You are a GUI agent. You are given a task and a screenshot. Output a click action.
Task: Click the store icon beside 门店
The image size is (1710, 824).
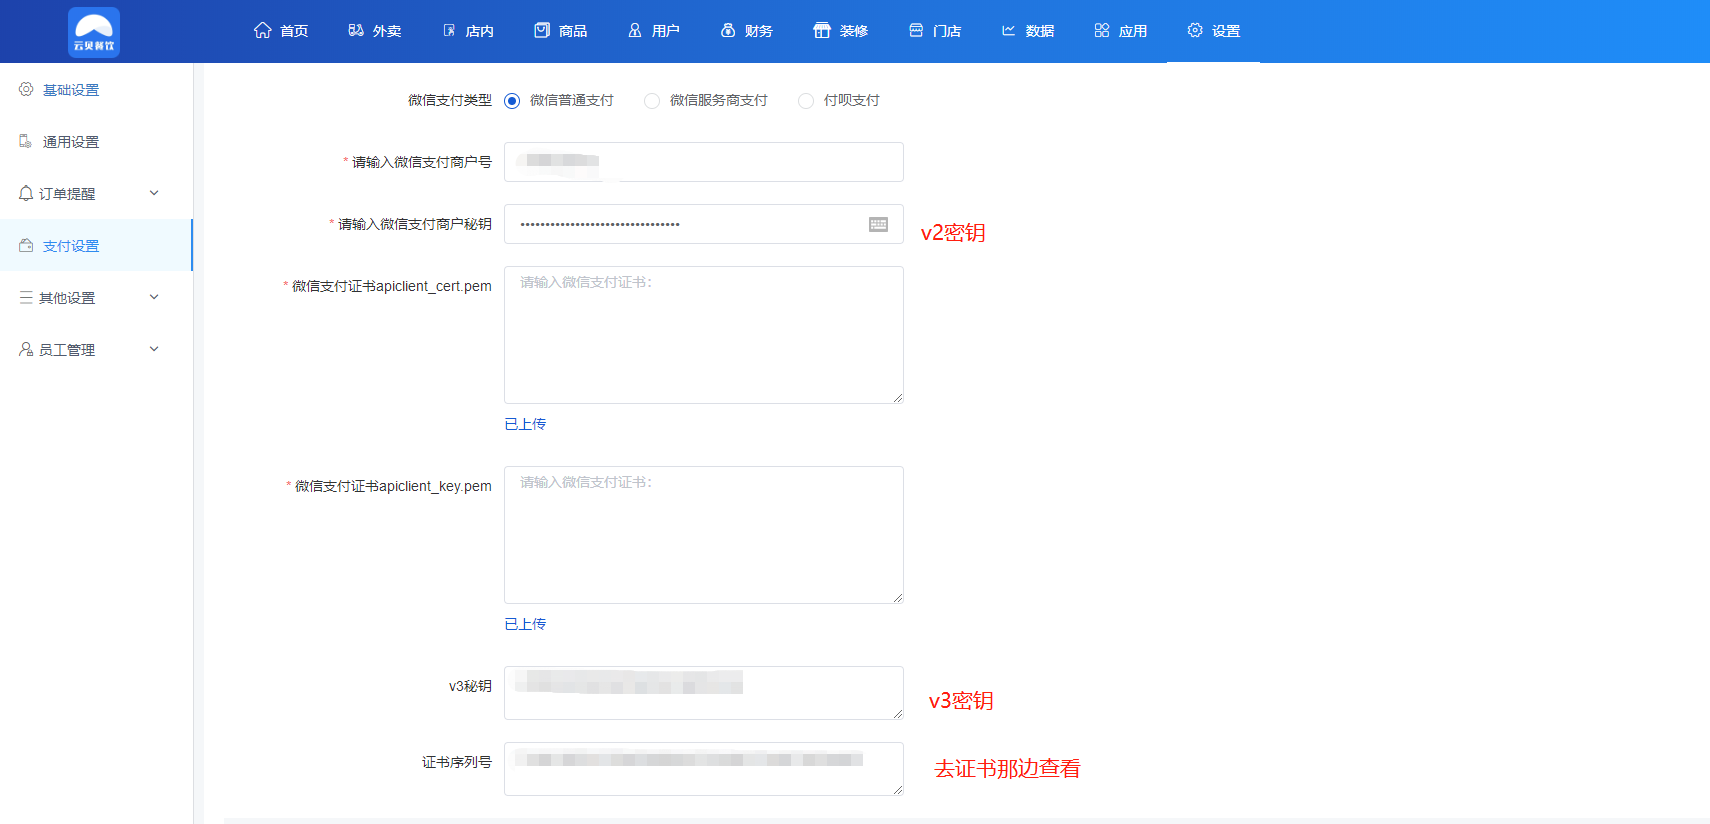[x=916, y=30]
